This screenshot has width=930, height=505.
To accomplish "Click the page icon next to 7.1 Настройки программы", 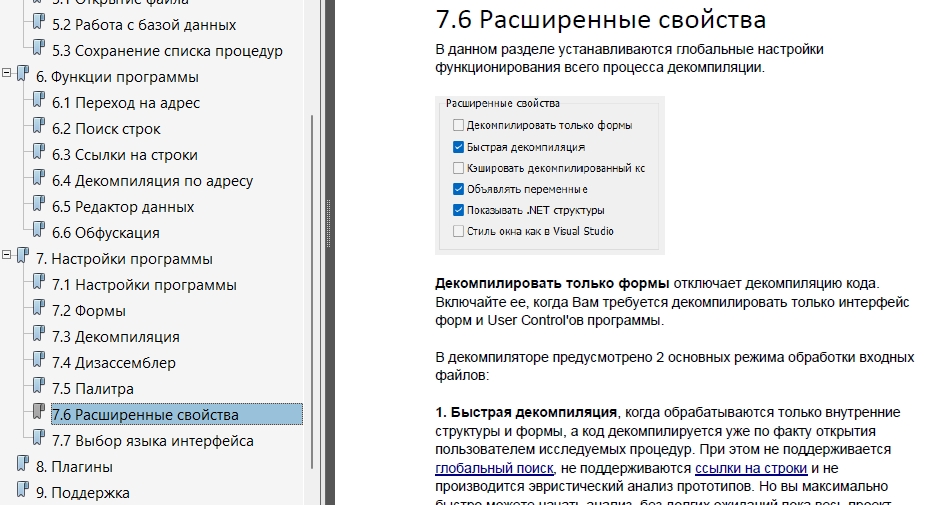I will (x=39, y=282).
